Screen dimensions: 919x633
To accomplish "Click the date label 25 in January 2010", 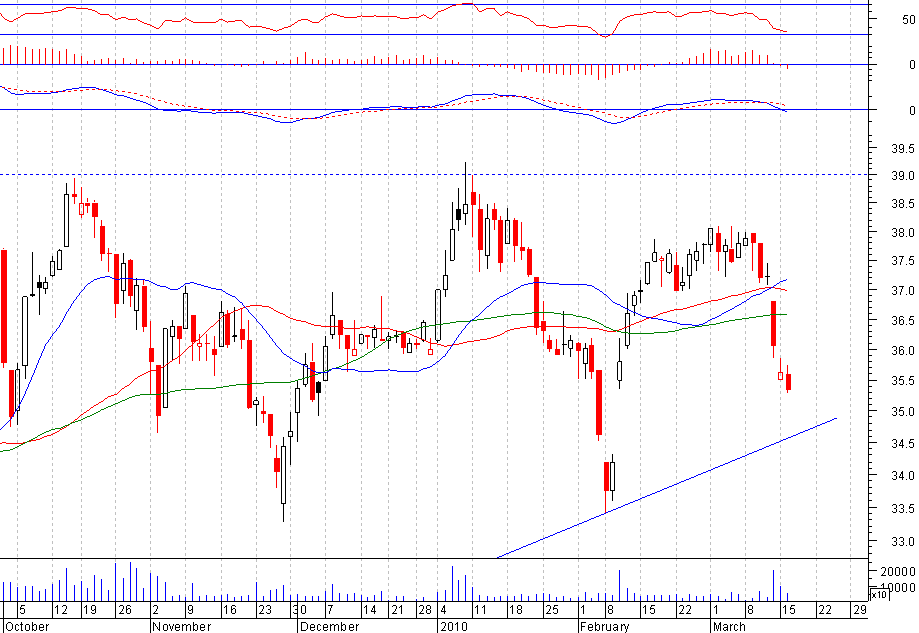I will (552, 610).
